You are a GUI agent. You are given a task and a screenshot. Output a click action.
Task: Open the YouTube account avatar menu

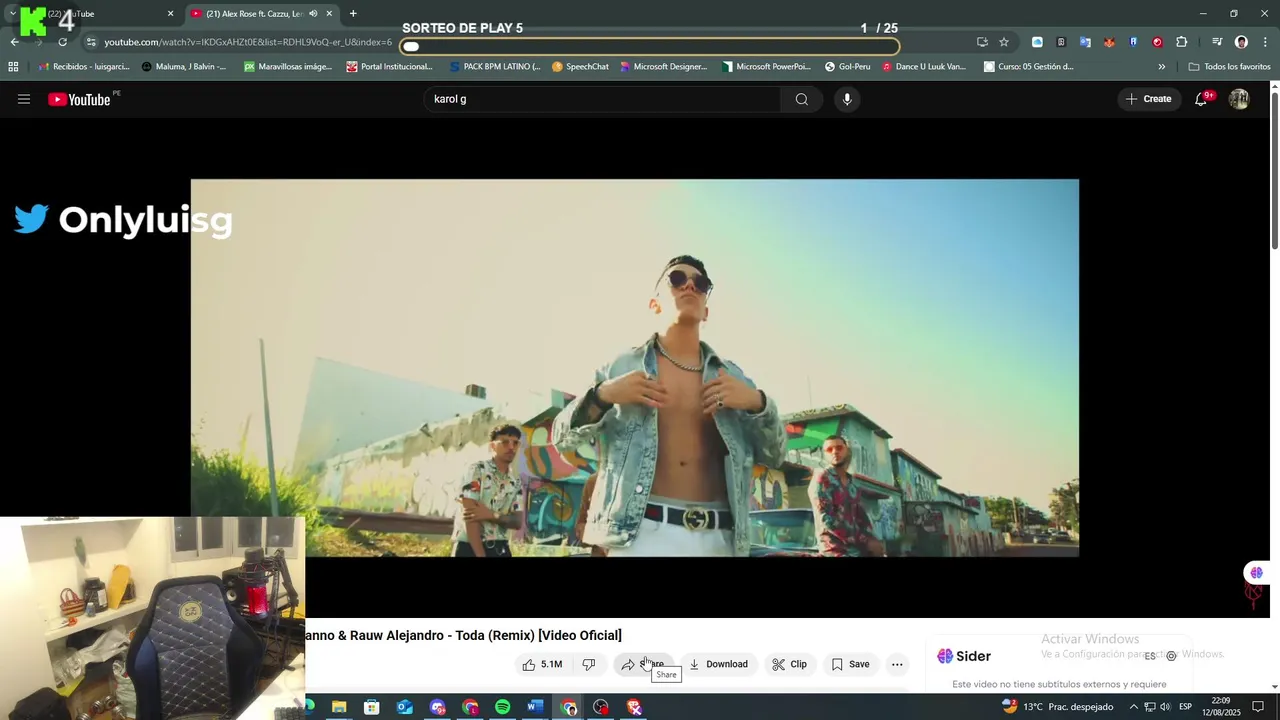[x=1239, y=99]
